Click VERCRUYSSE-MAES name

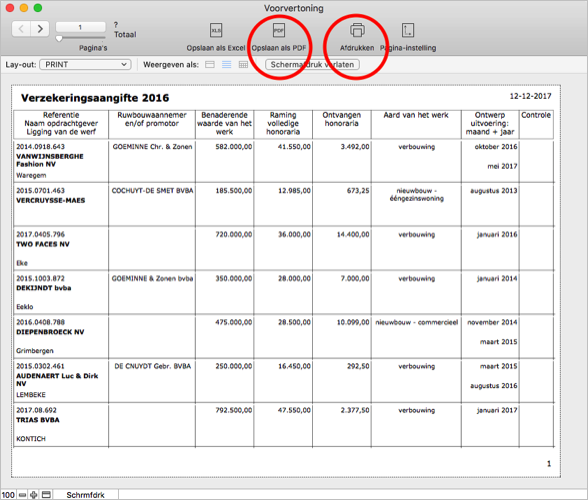pyautogui.click(x=51, y=200)
